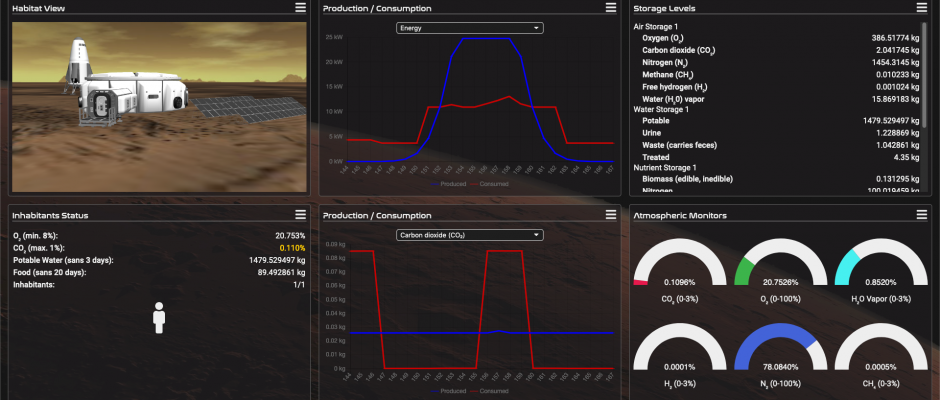Open the Atmospheric Monitors panel menu

tap(922, 215)
